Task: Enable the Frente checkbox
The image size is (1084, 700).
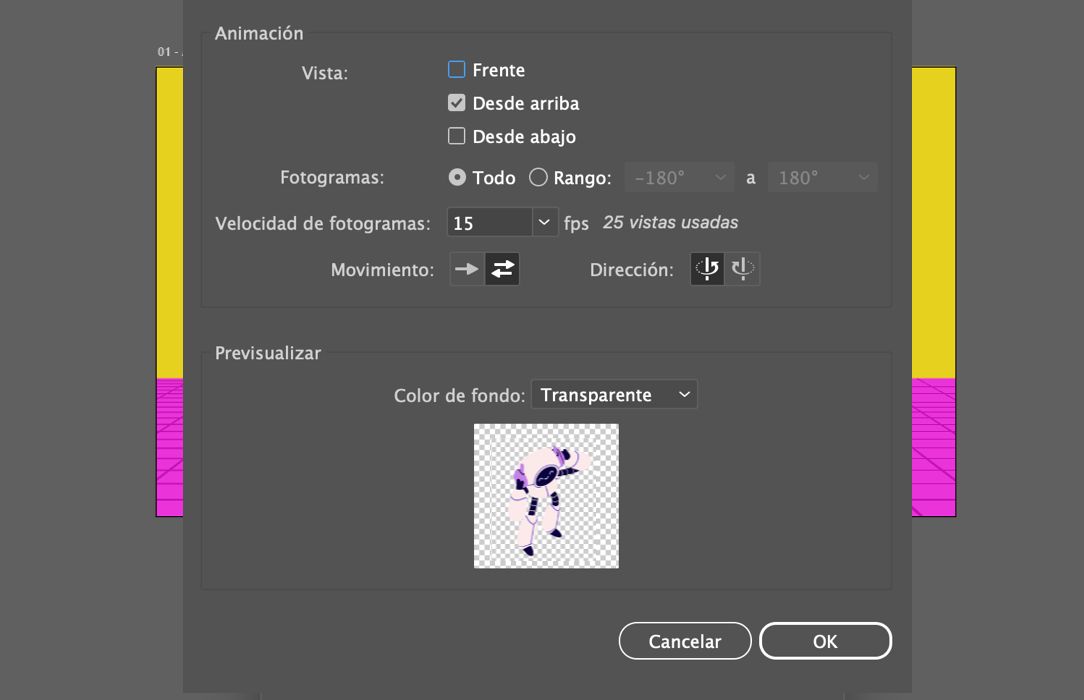Action: [456, 69]
